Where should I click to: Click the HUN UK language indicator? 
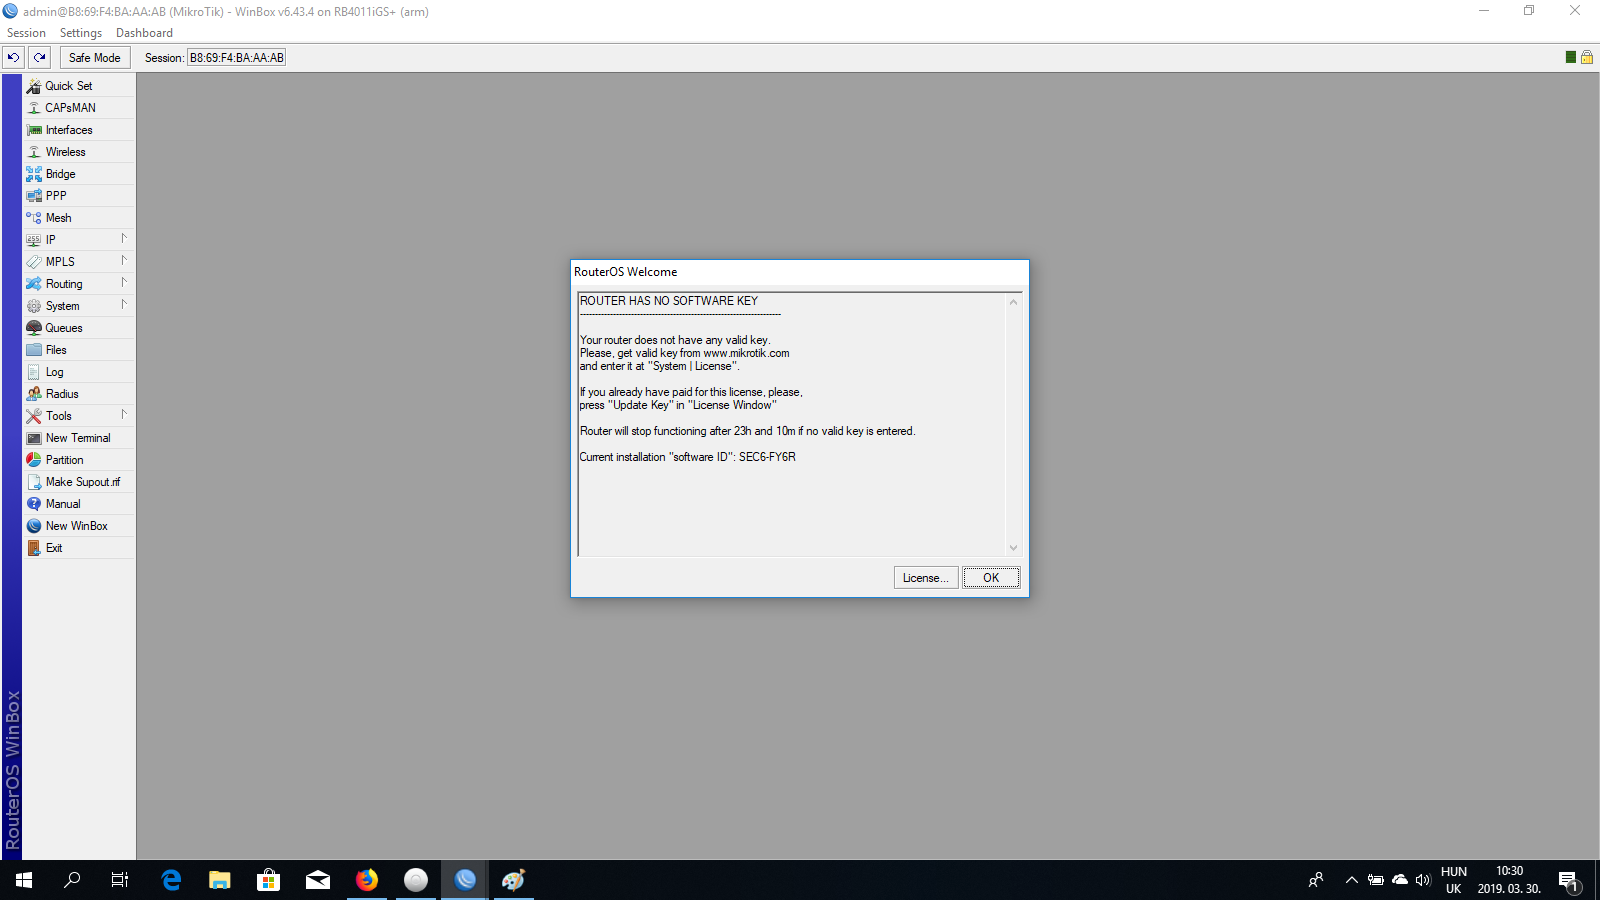click(x=1454, y=880)
